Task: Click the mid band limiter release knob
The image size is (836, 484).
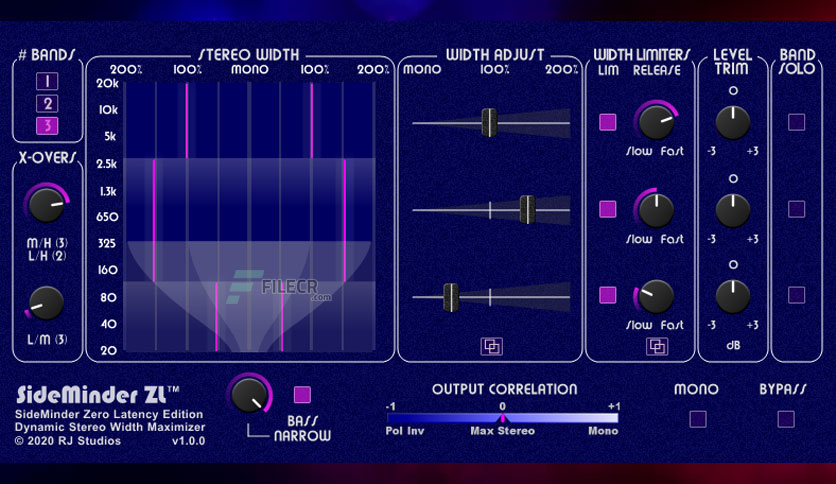Action: tap(656, 209)
